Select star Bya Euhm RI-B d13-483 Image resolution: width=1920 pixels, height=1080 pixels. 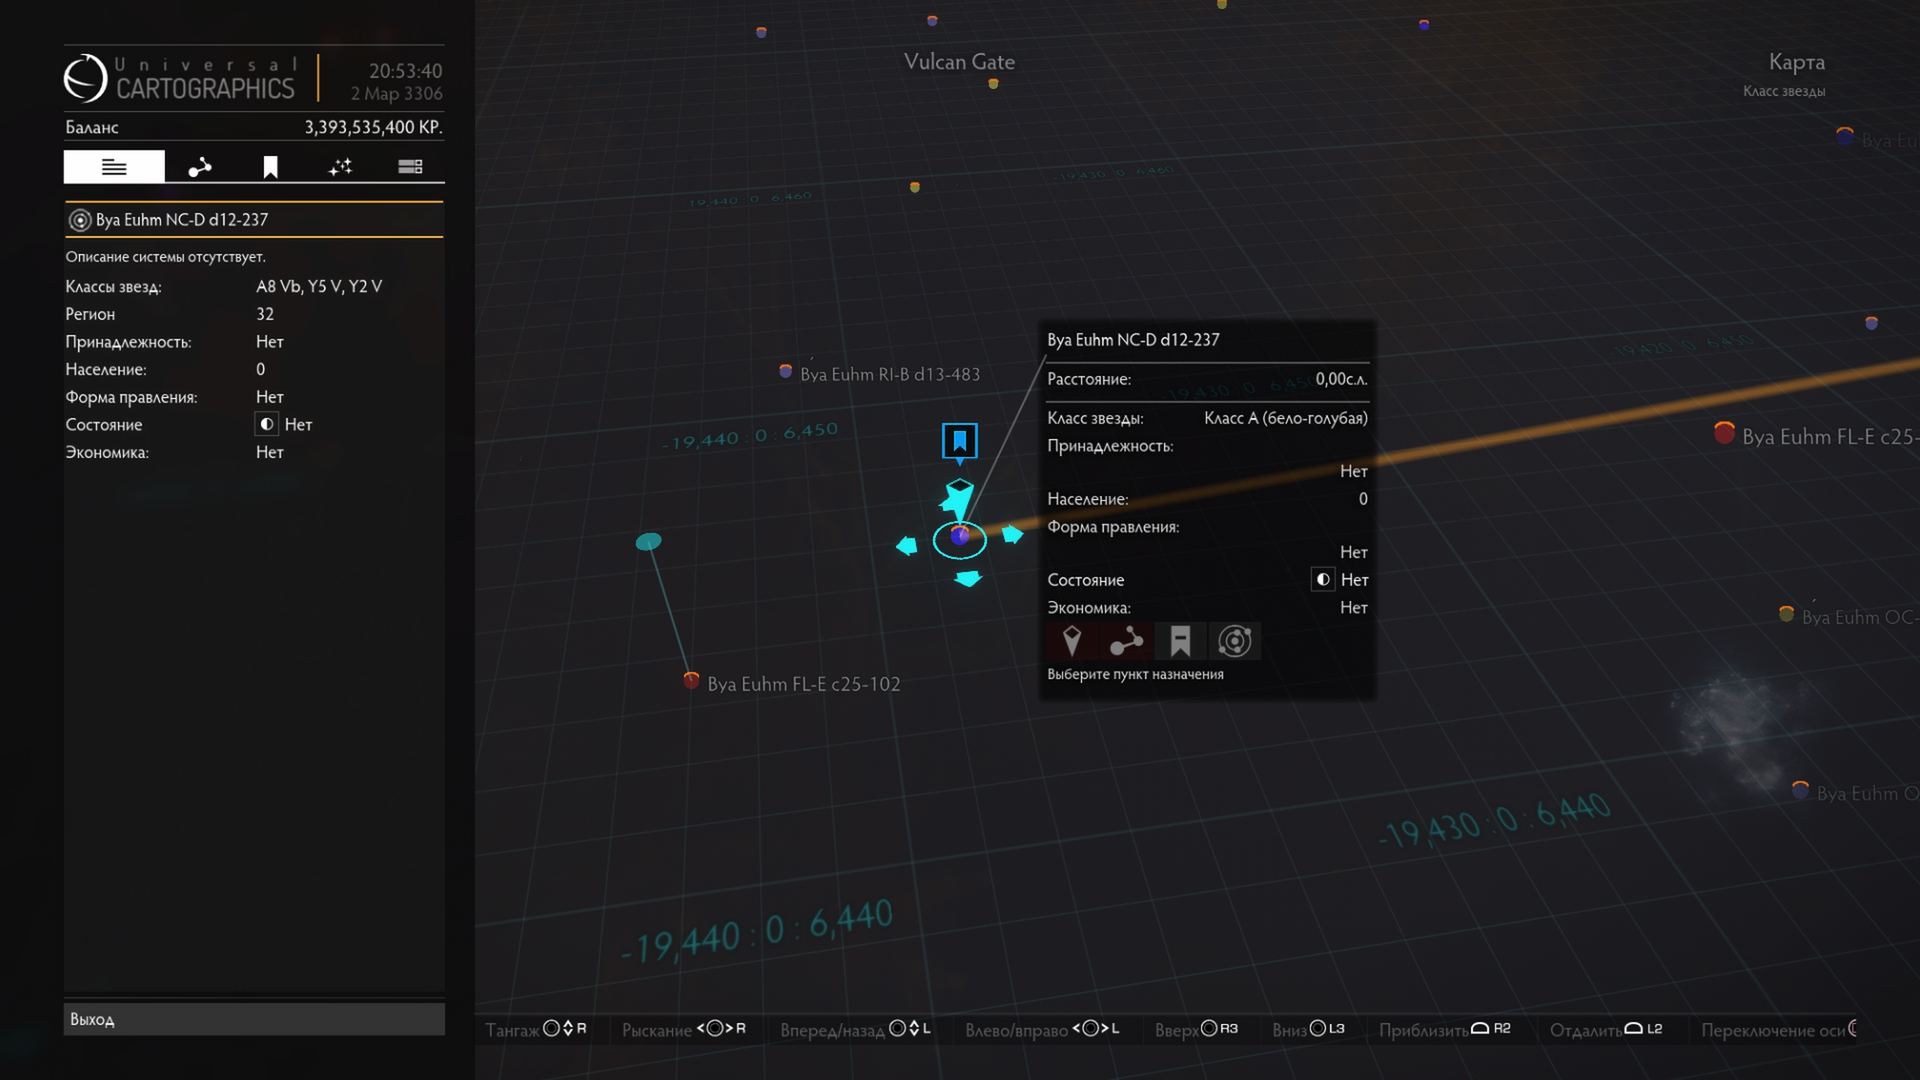click(x=786, y=371)
